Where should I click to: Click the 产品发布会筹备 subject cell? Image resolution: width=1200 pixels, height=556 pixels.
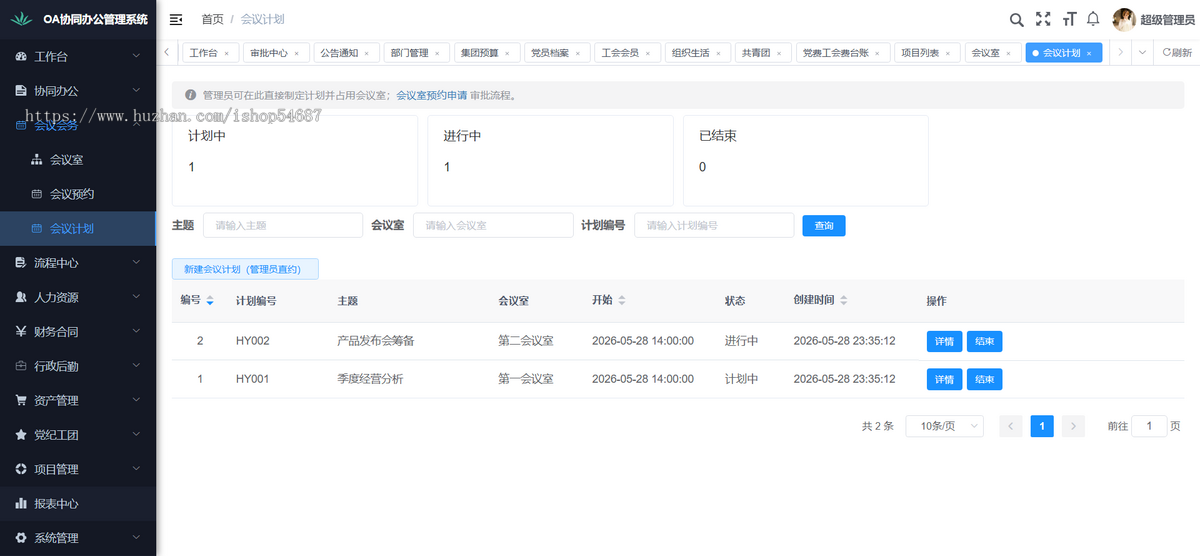[x=375, y=341]
